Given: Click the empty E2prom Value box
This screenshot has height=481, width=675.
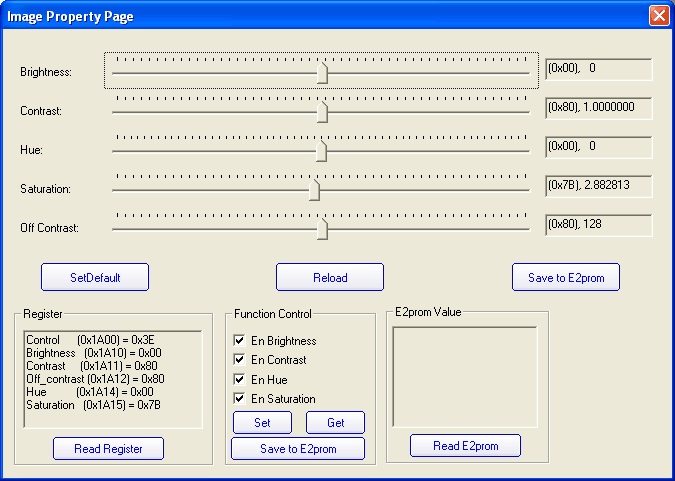Looking at the screenshot, I should tap(464, 376).
